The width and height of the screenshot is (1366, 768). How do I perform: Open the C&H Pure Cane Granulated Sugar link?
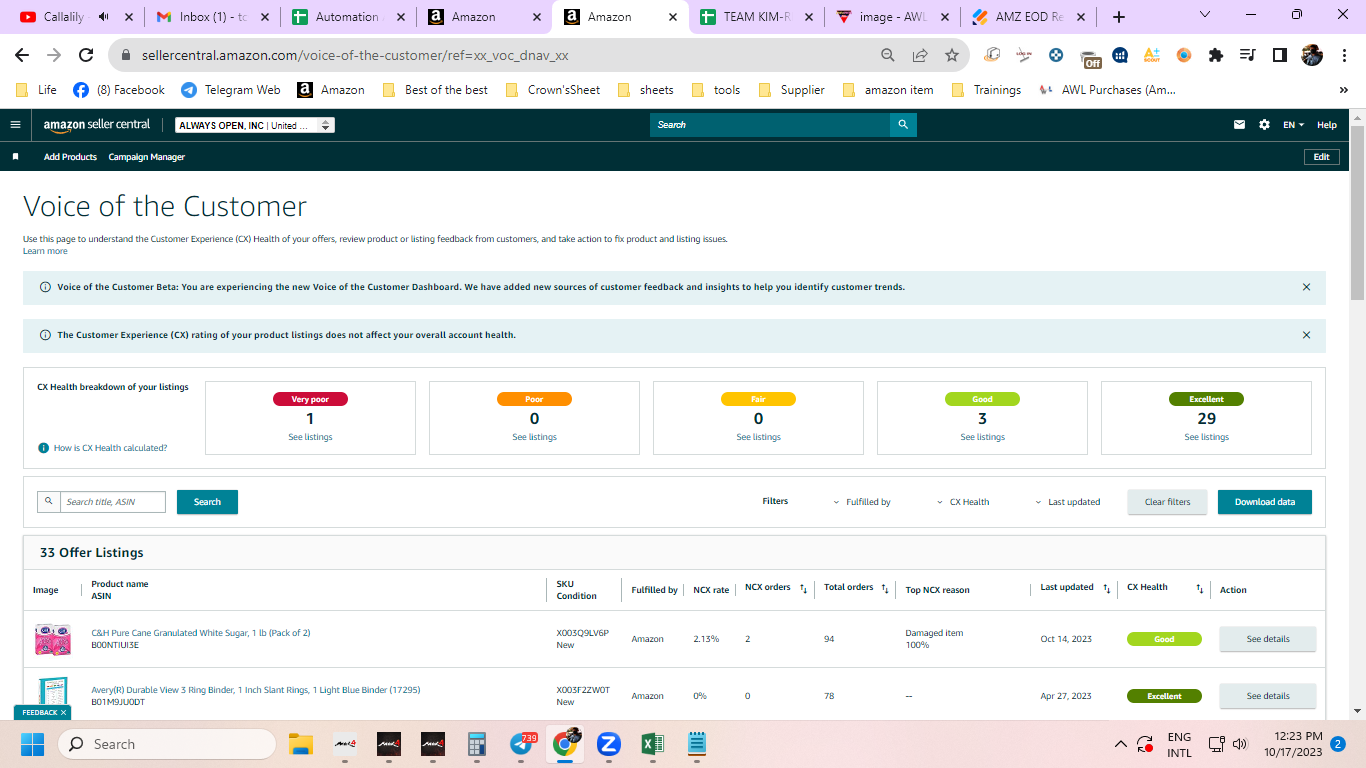tap(200, 633)
